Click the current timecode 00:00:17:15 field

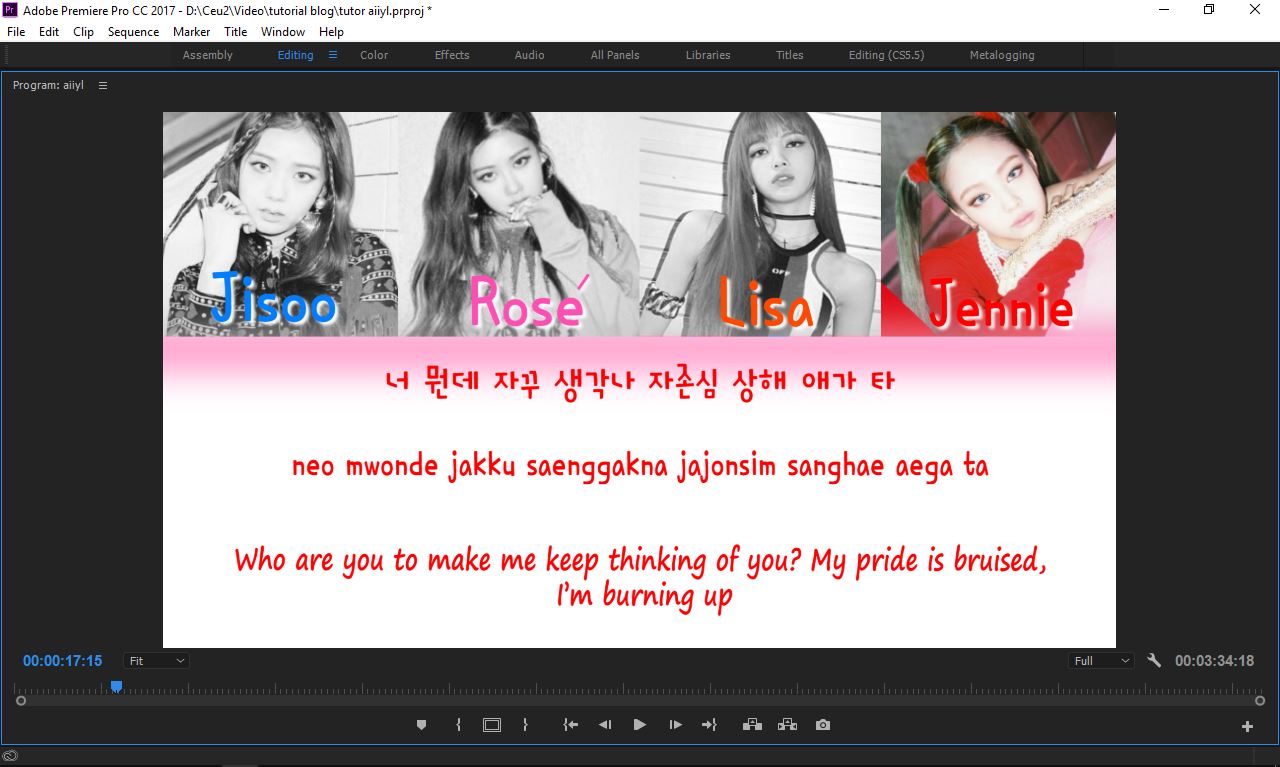63,661
